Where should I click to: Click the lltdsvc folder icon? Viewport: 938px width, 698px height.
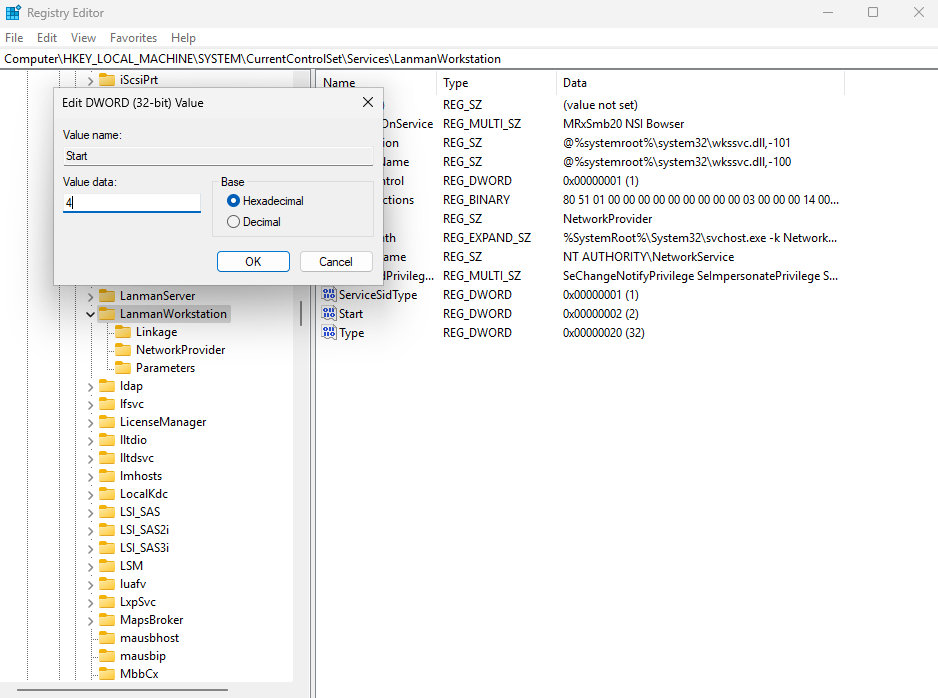[x=107, y=458]
